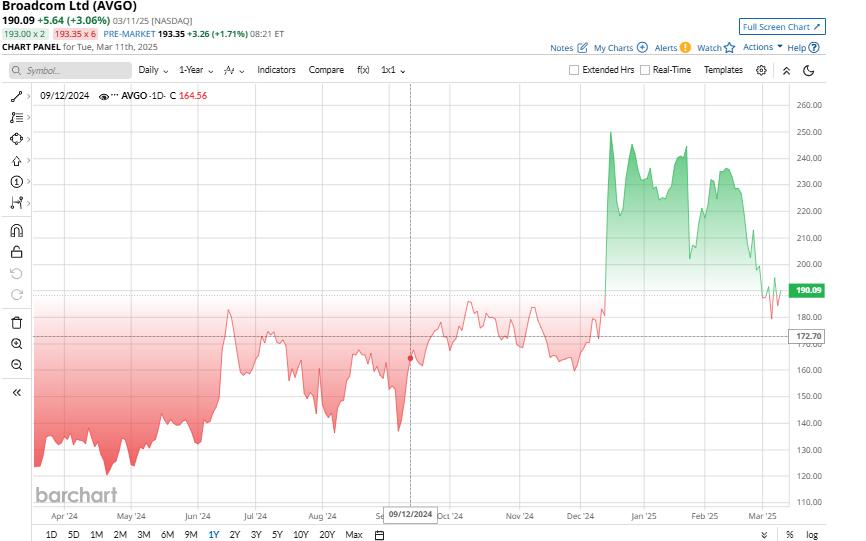Screen dimensions: 866x541
Task: Select the 9M range tab
Action: (x=191, y=534)
